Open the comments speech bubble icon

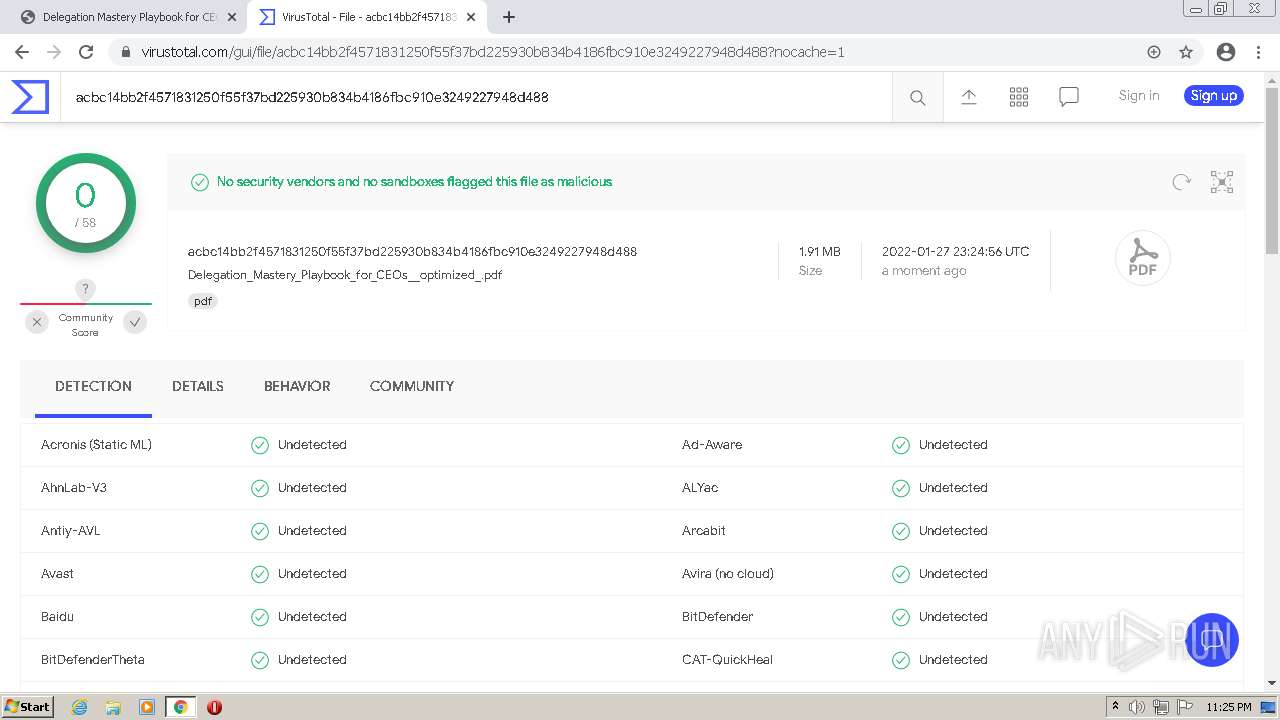click(x=1069, y=97)
